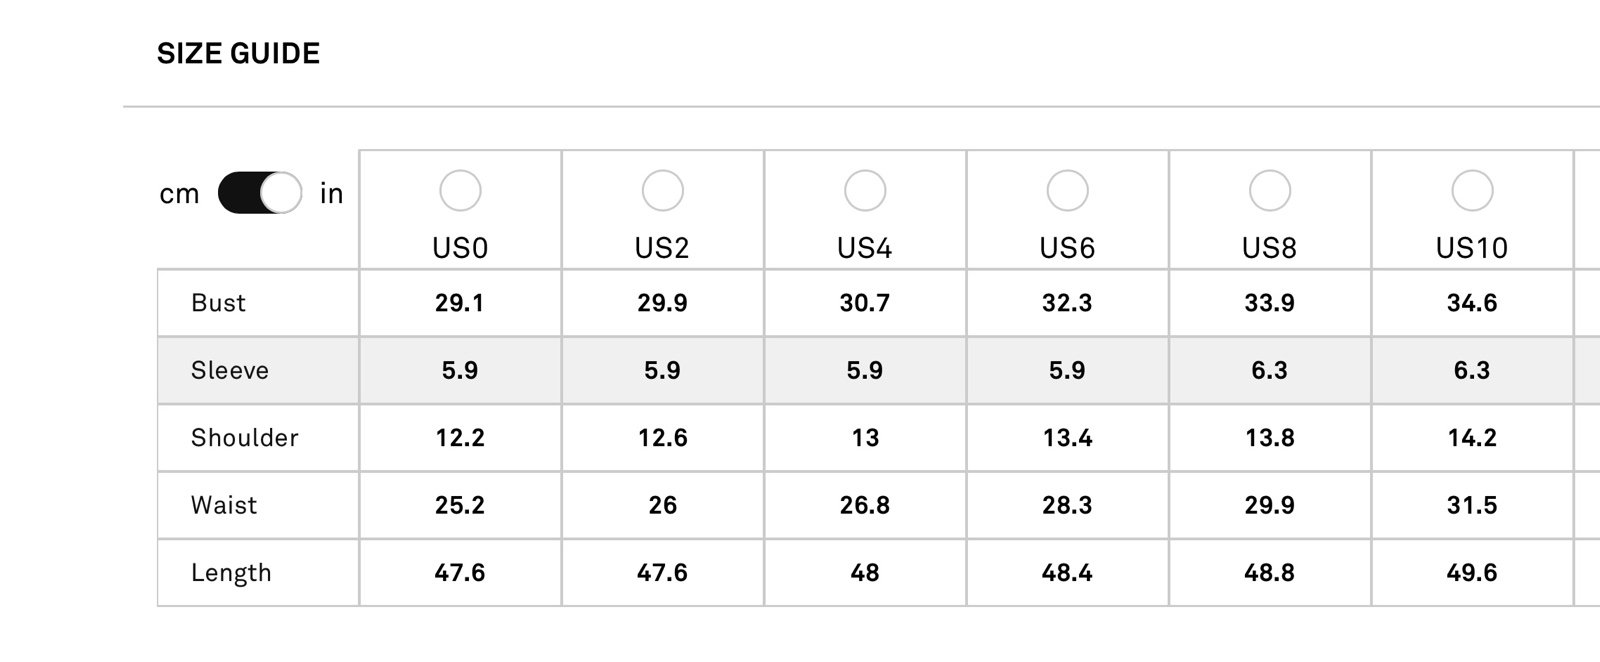Click the US8 sleeve value 6.3
Image resolution: width=1600 pixels, height=662 pixels.
pos(1270,370)
